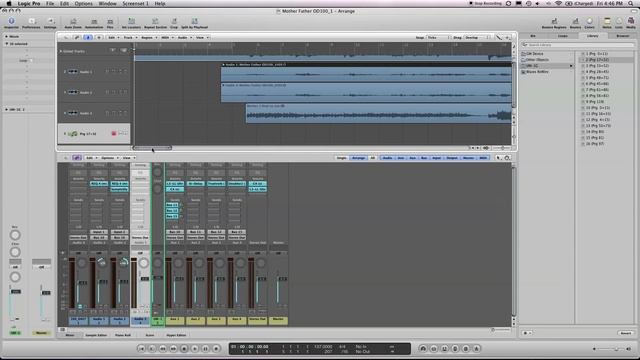The height and width of the screenshot is (360, 640).
Task: Toggle the Audio filter button in Mixer
Action: coord(387,158)
